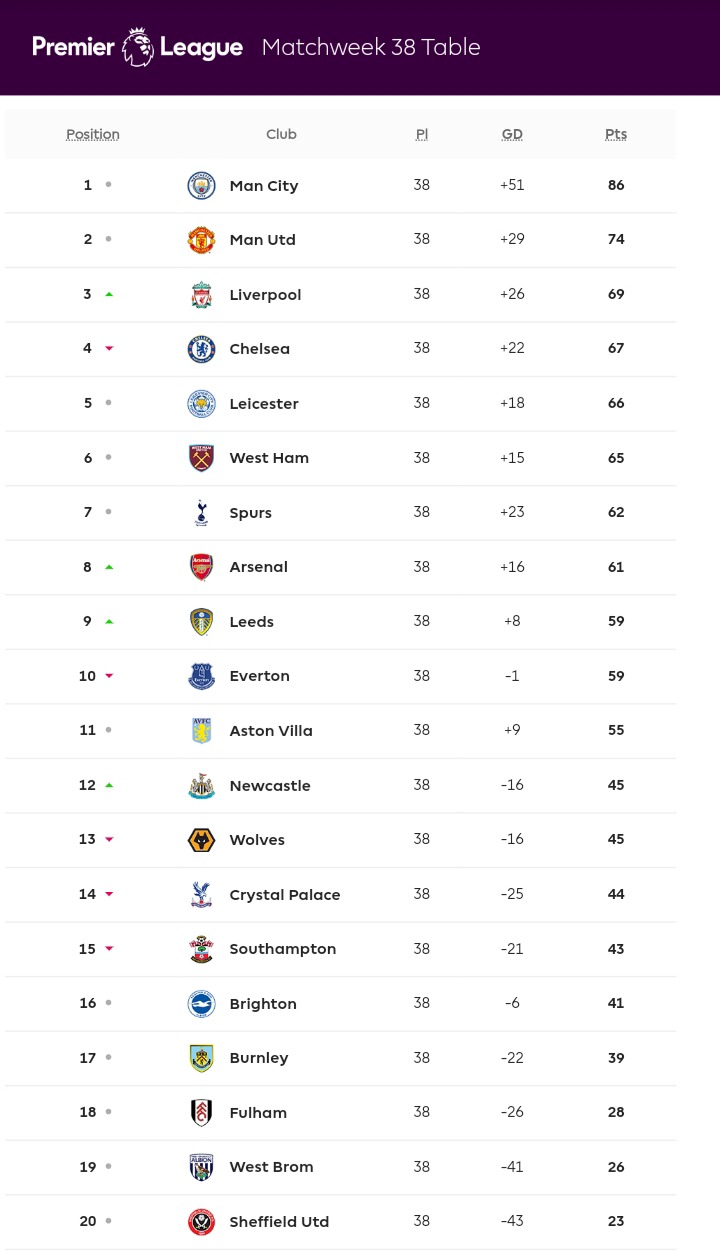Image resolution: width=720 pixels, height=1251 pixels.
Task: Open the Crystal Palace club link
Action: 285,895
